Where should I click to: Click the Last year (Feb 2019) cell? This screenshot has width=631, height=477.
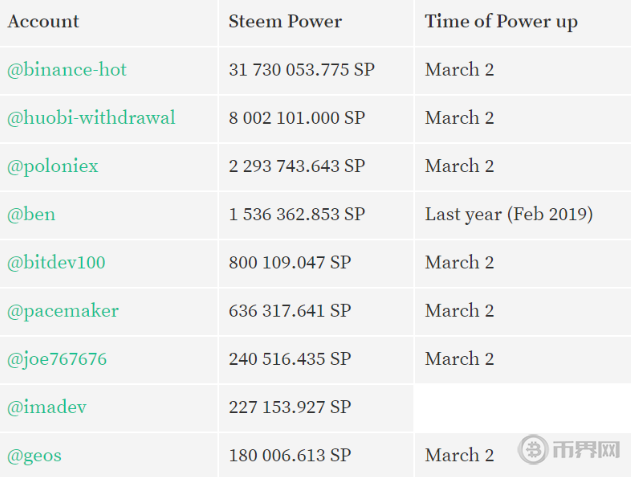tap(508, 214)
